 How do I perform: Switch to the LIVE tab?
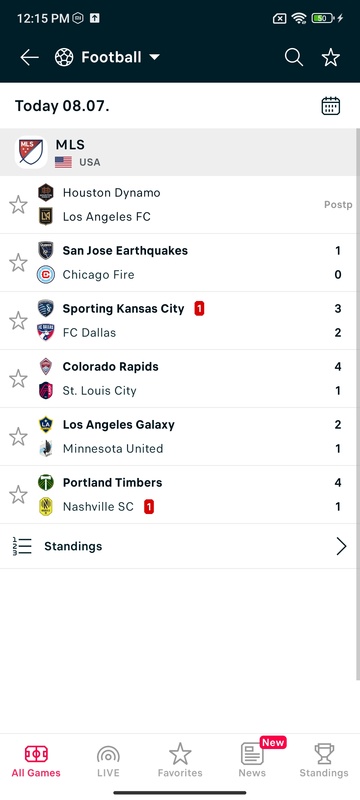point(108,761)
